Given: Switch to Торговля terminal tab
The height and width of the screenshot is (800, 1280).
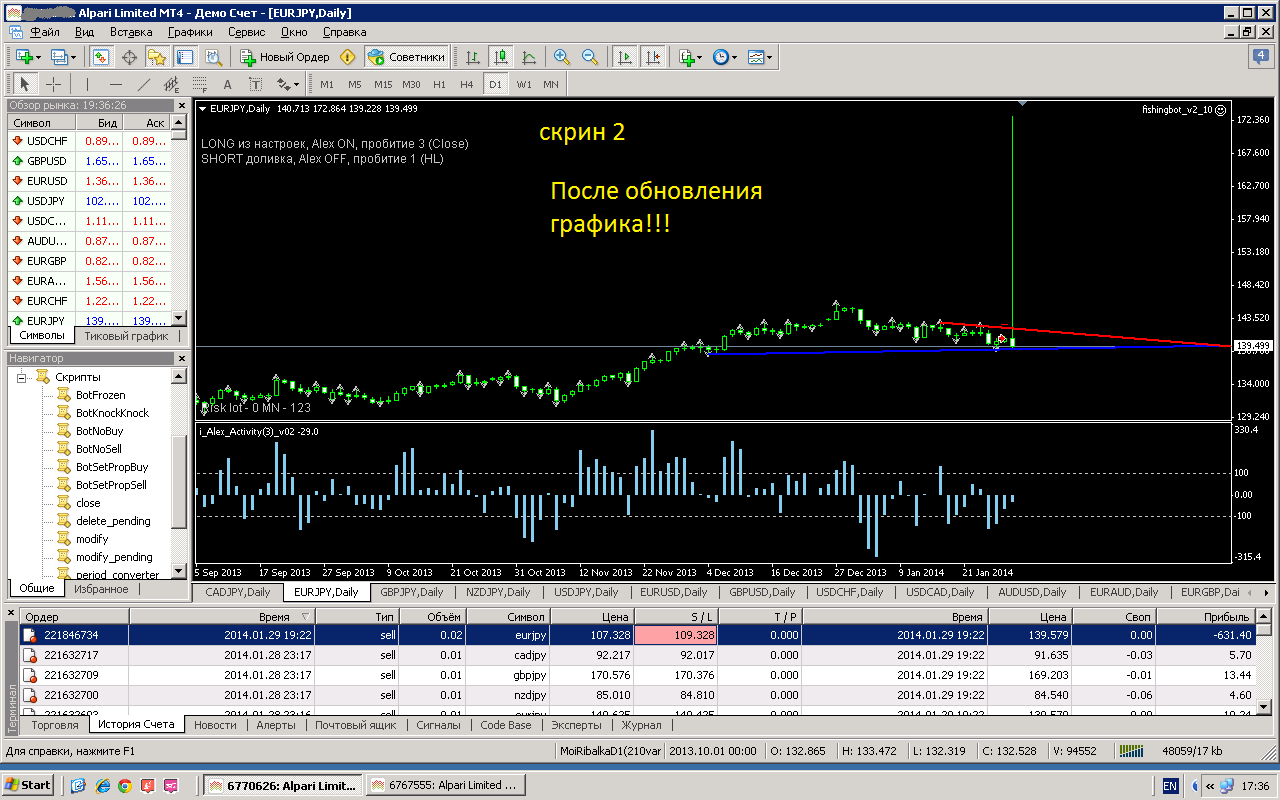Looking at the screenshot, I should (55, 725).
